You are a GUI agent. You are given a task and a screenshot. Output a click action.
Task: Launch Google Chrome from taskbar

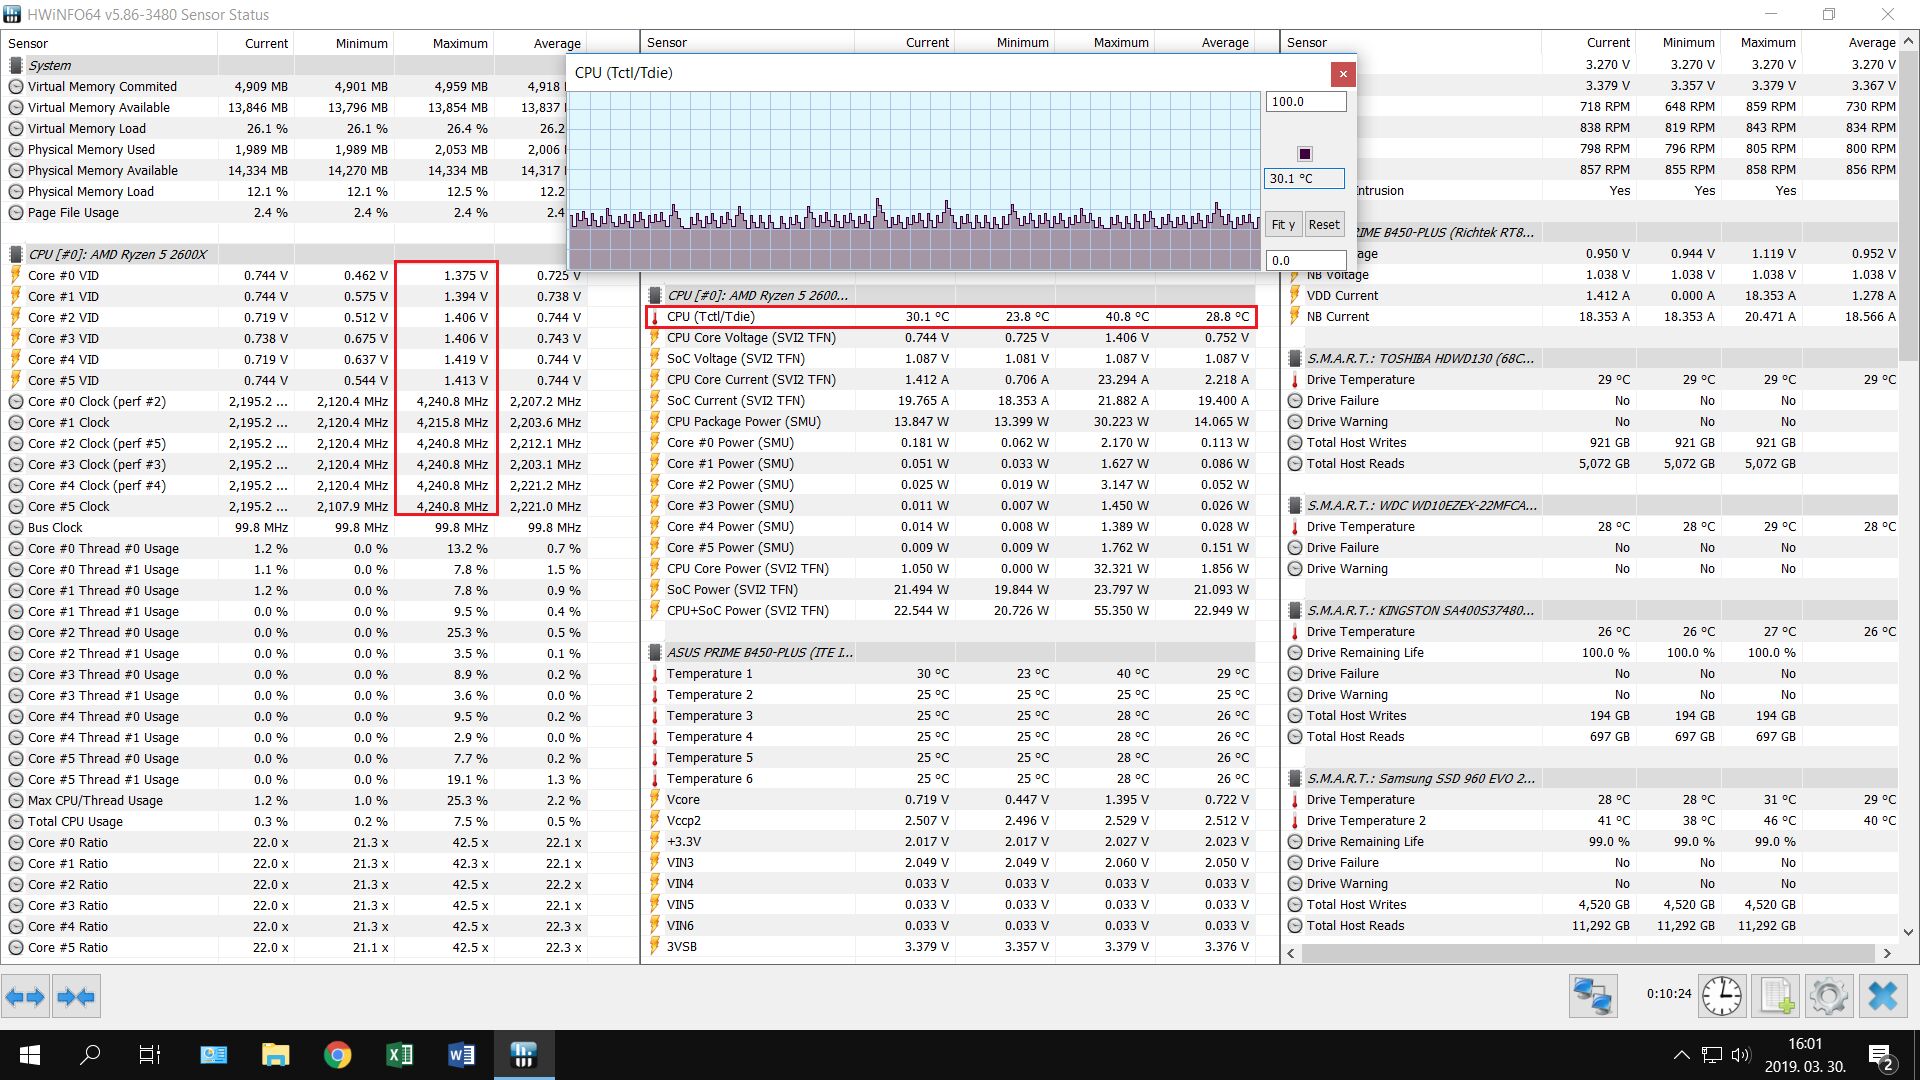(337, 1055)
